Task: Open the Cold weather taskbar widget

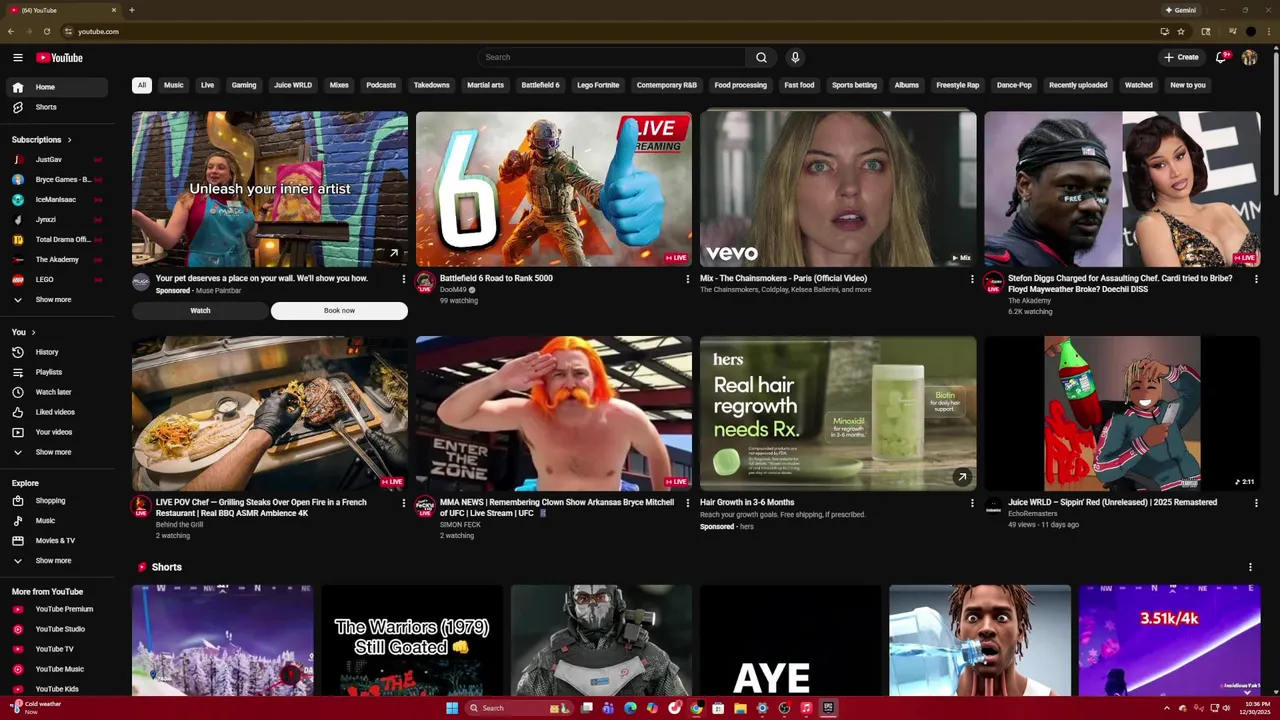Action: click(x=38, y=707)
